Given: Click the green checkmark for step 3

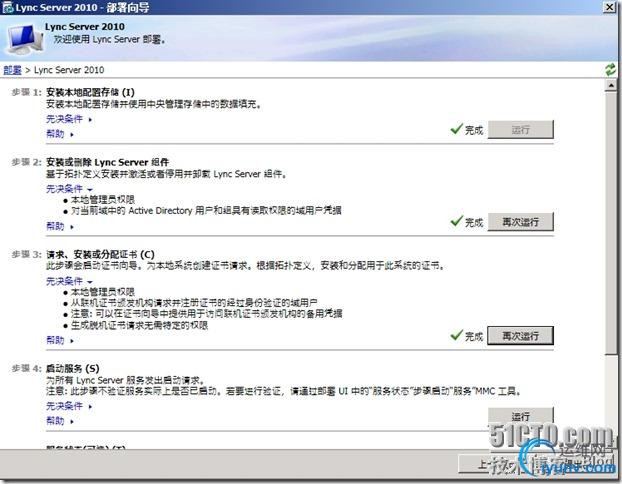Looking at the screenshot, I should [x=457, y=335].
